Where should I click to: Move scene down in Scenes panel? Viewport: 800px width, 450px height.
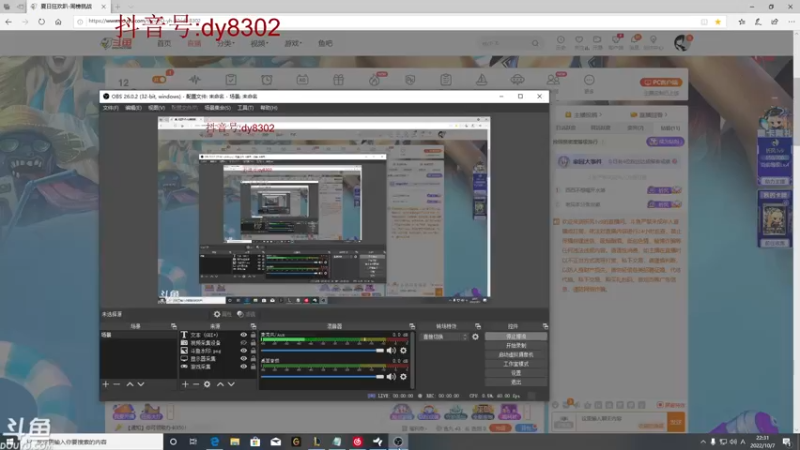[141, 384]
